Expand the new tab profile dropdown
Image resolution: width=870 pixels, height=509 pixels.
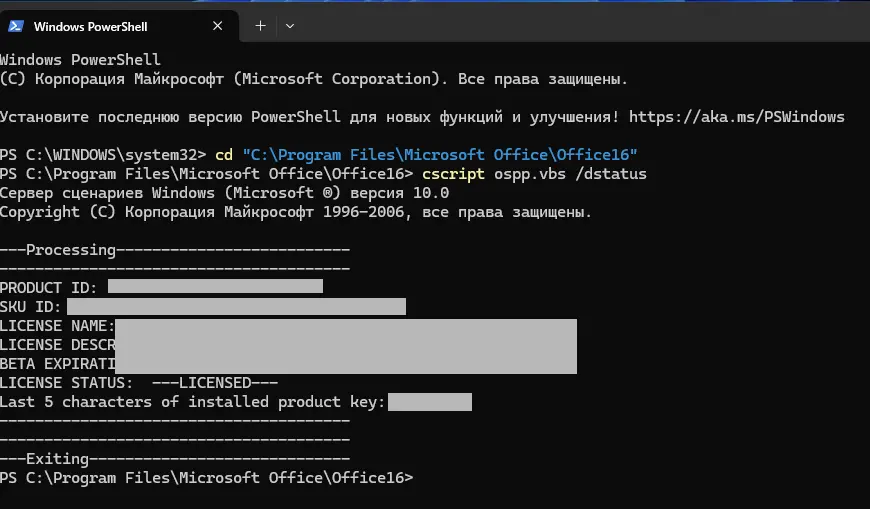[x=290, y=26]
